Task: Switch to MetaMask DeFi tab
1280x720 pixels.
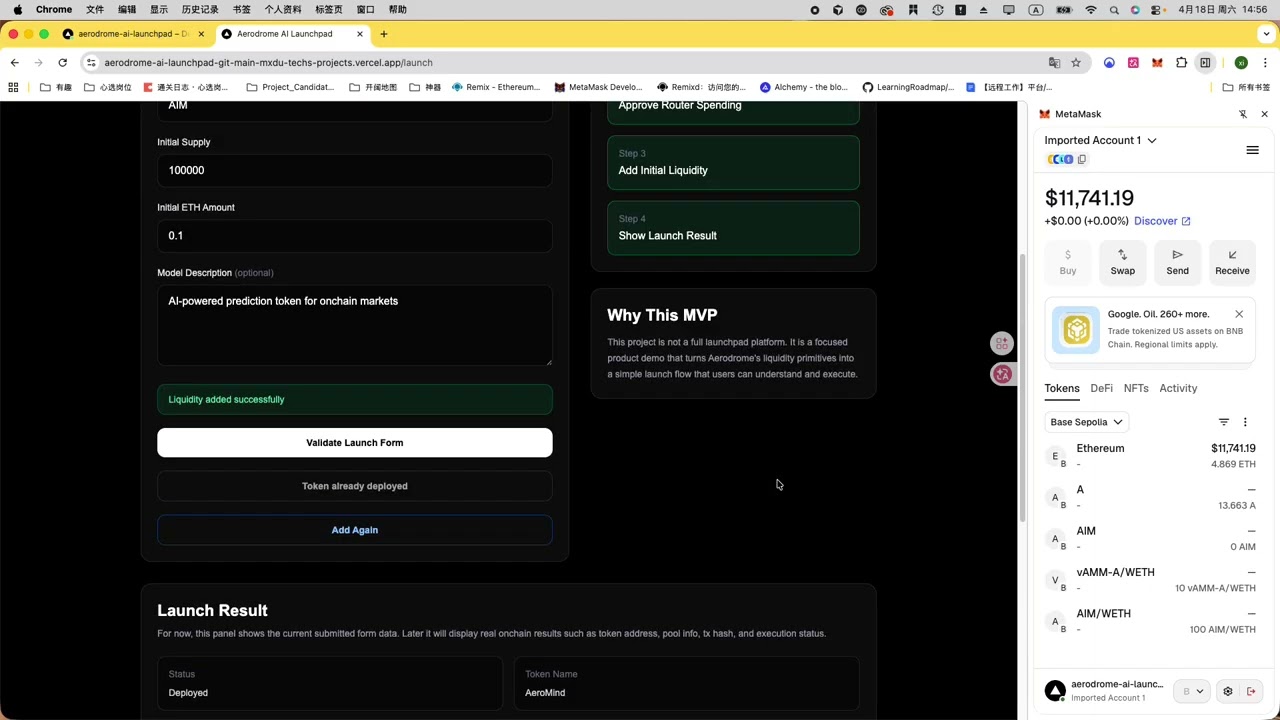Action: 1101,388
